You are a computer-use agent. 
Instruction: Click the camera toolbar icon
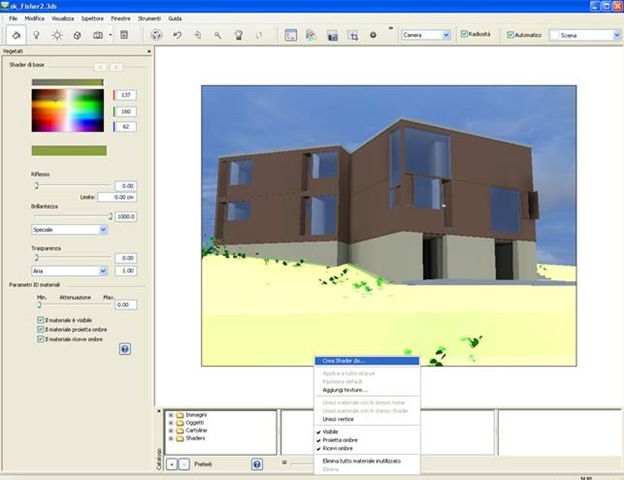(x=98, y=35)
